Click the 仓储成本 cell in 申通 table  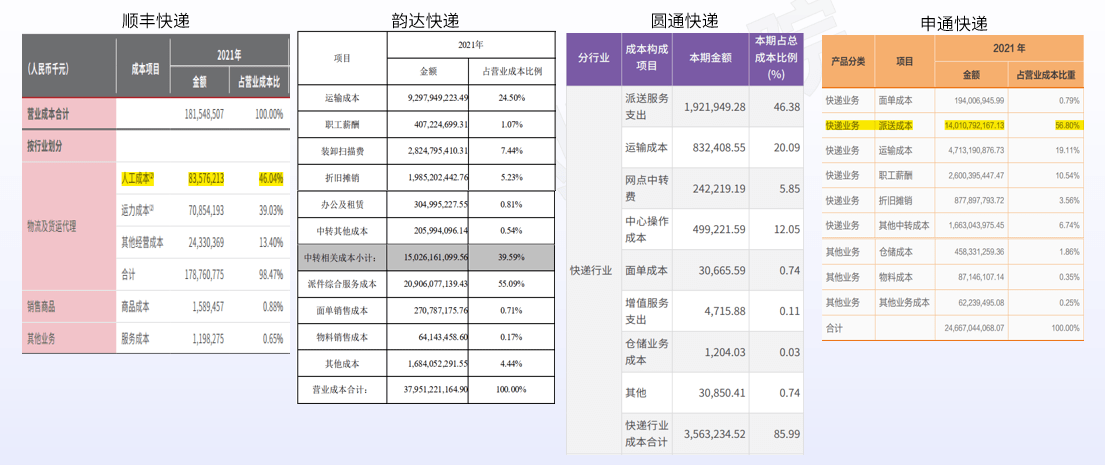[896, 252]
